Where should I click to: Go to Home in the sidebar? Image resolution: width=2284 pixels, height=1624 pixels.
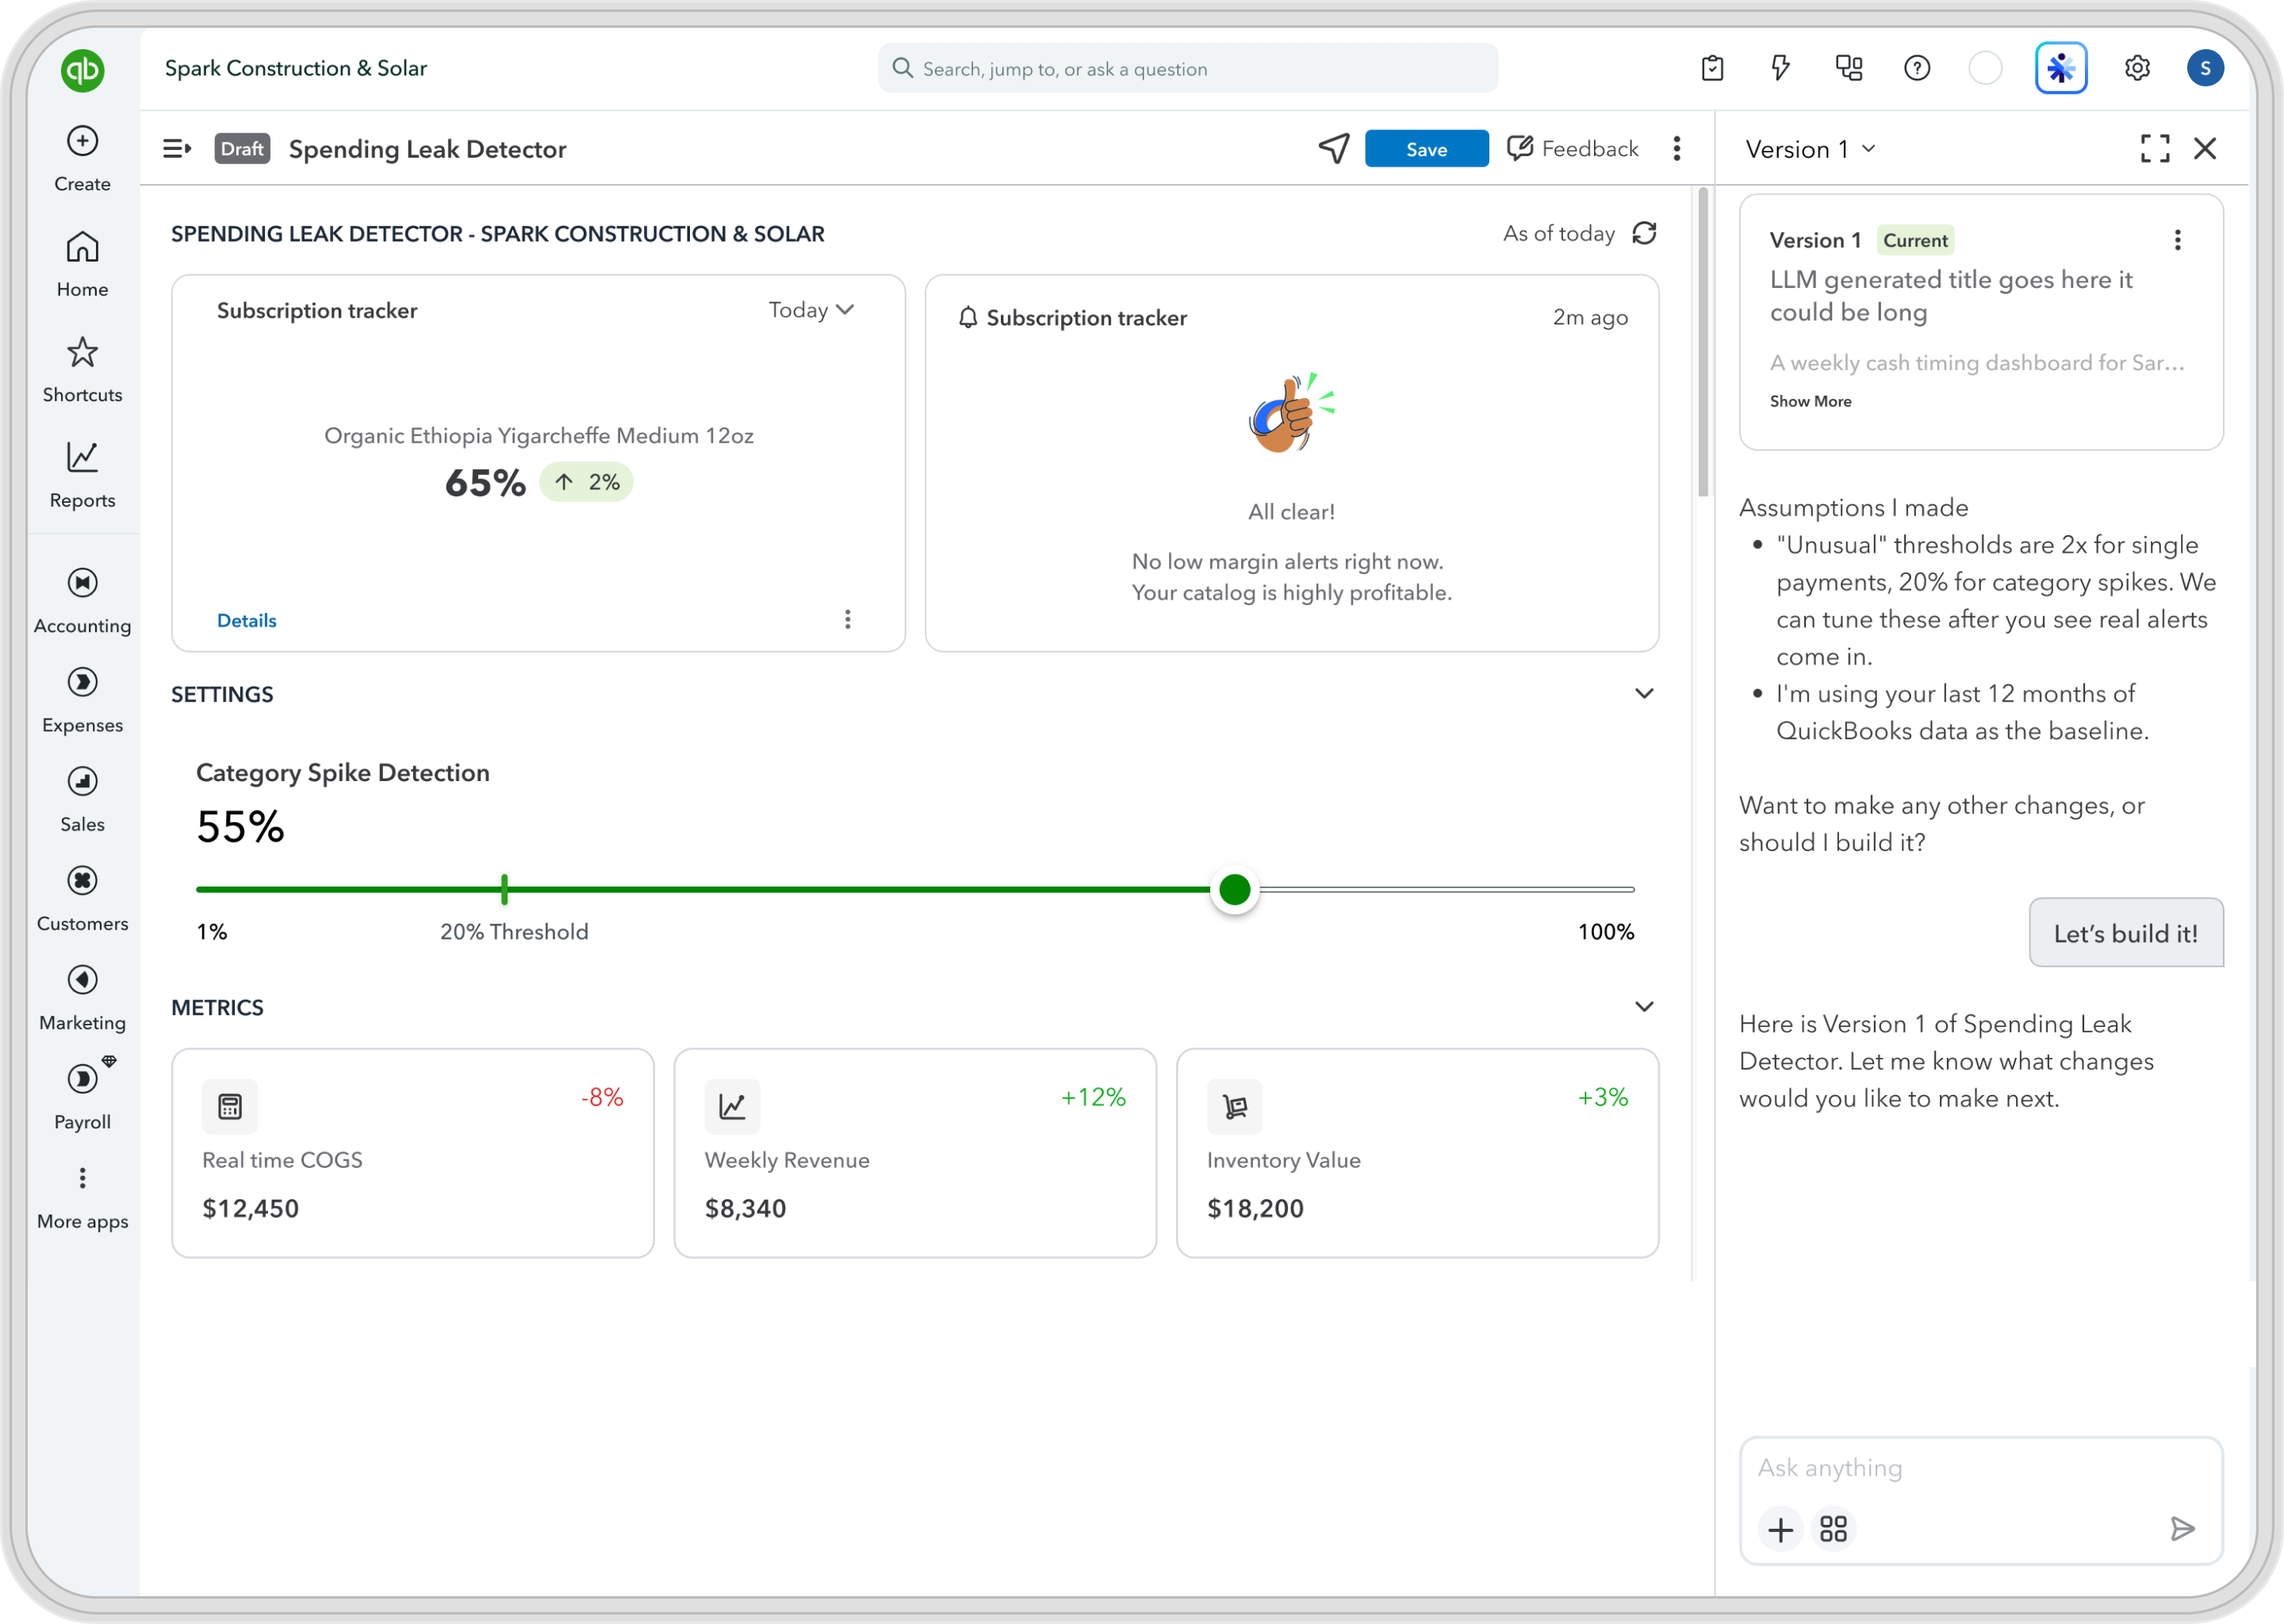coord(82,265)
